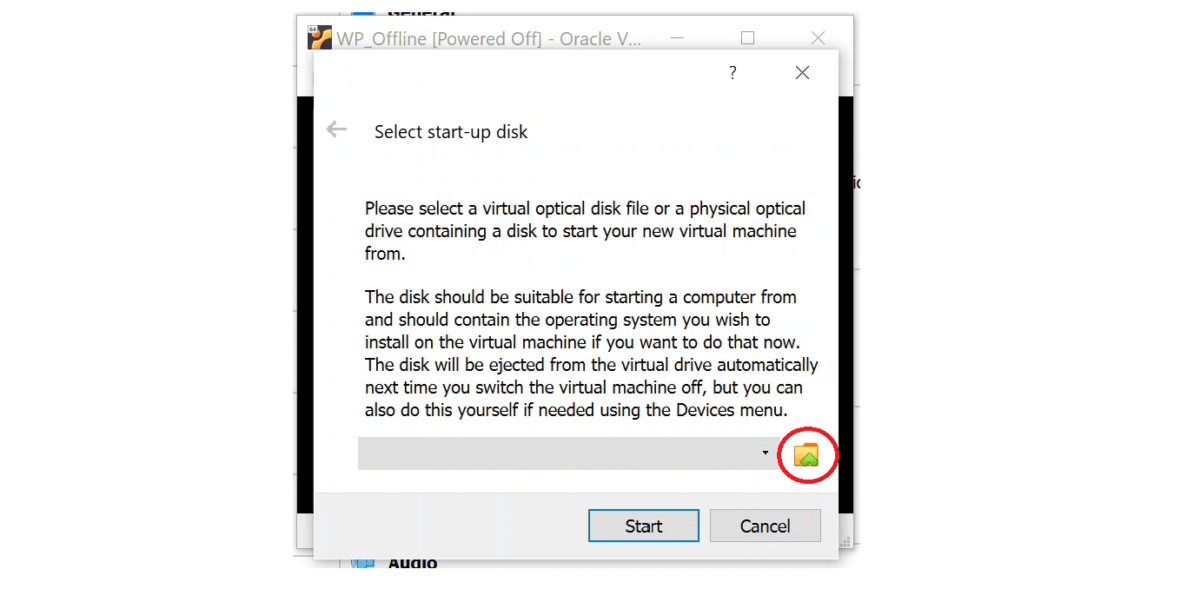Open the Audio section label
1200x589 pixels.
(x=413, y=563)
